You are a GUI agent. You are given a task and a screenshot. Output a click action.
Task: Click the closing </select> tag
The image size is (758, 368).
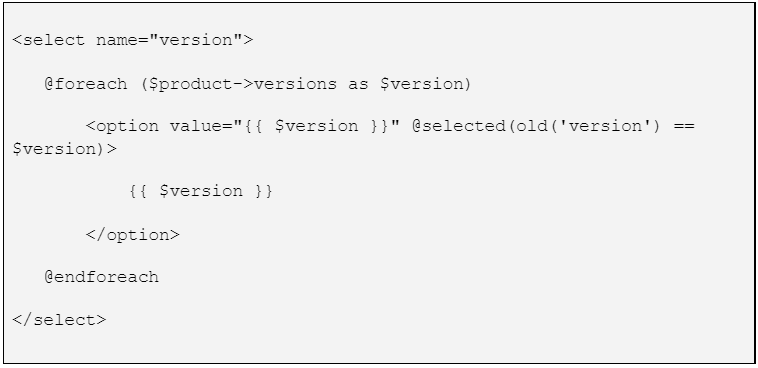click(59, 320)
